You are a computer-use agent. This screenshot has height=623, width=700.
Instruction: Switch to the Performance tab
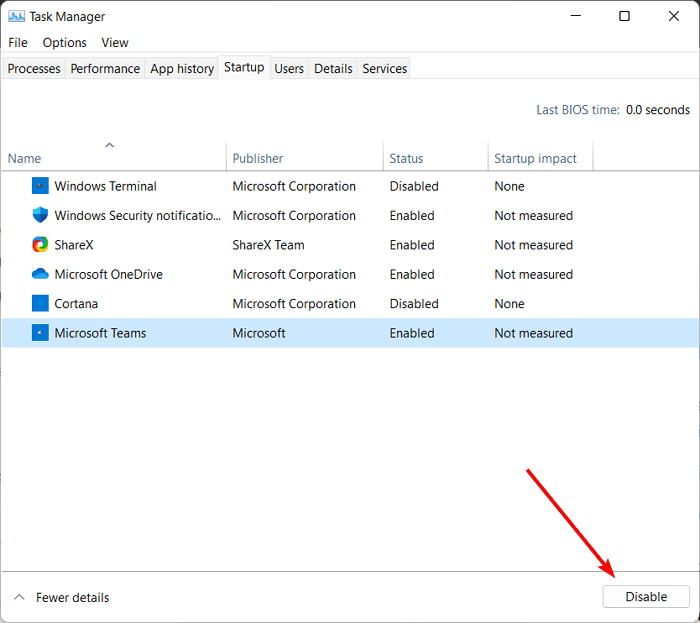click(x=105, y=68)
